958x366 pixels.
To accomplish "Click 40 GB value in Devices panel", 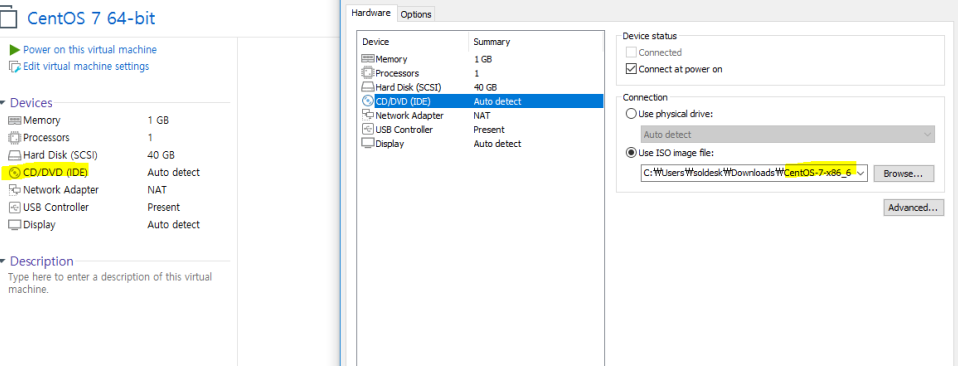I will click(x=161, y=155).
